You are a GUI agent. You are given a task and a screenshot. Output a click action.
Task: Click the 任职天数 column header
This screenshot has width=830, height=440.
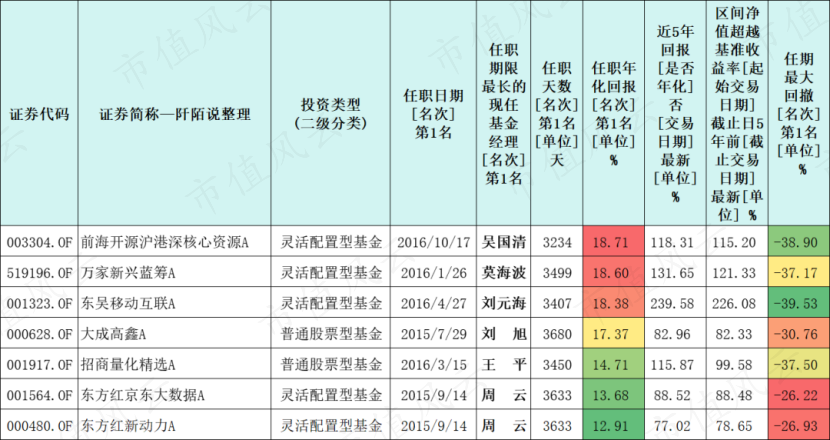click(557, 113)
